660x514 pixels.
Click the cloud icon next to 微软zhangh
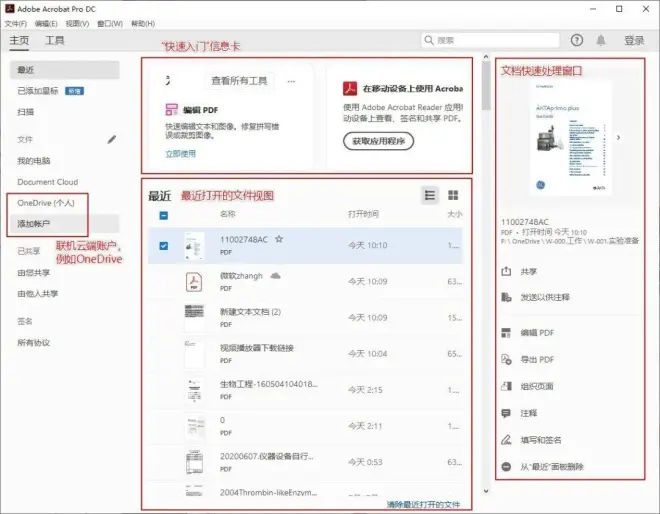tap(276, 276)
